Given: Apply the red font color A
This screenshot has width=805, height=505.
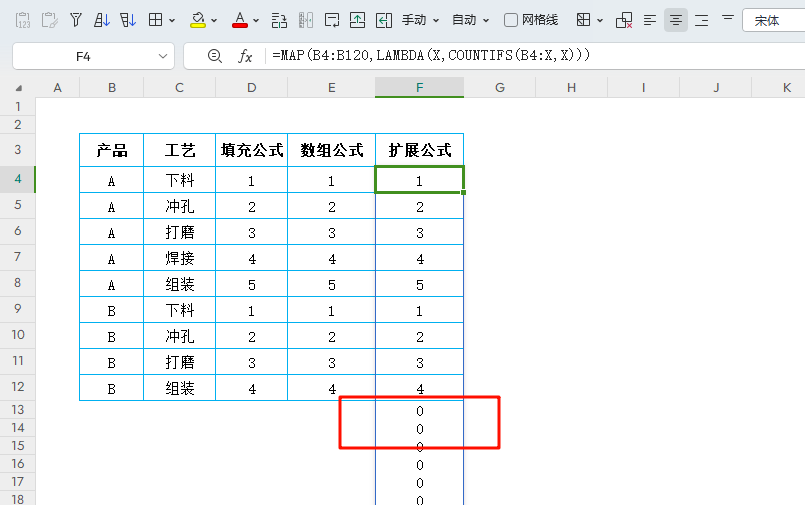Looking at the screenshot, I should (240, 20).
